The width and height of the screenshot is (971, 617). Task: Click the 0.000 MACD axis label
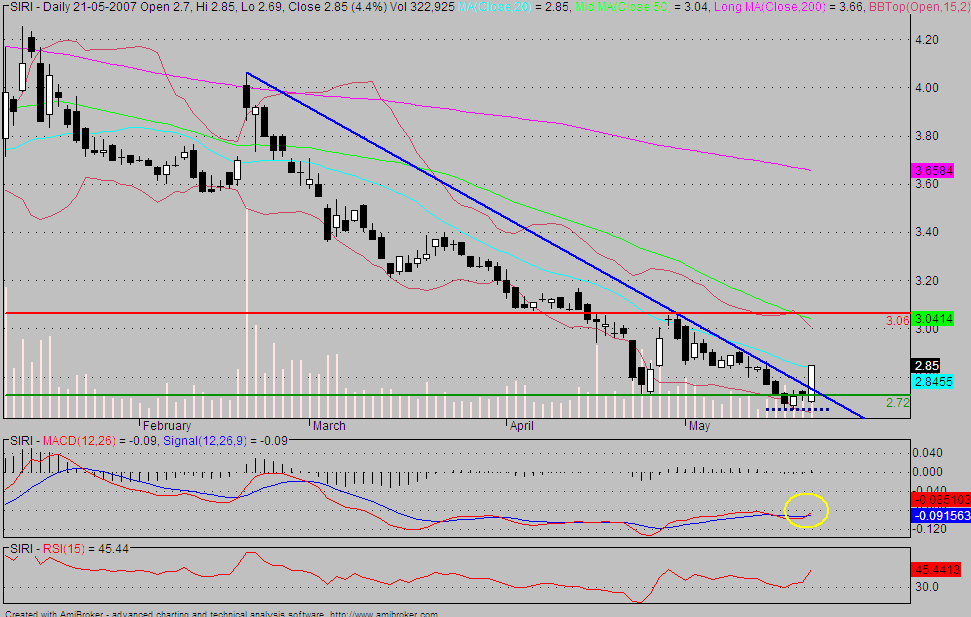[928, 472]
